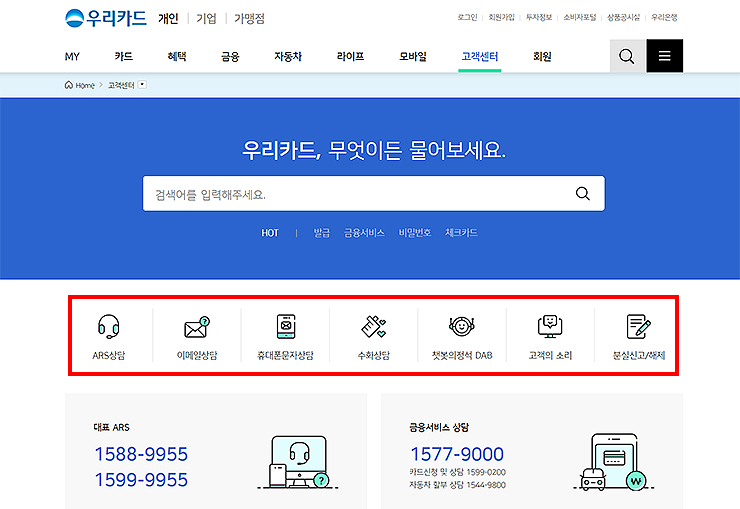The width and height of the screenshot is (740, 509).
Task: Click the 비밀번호 hot keyword
Action: (415, 233)
